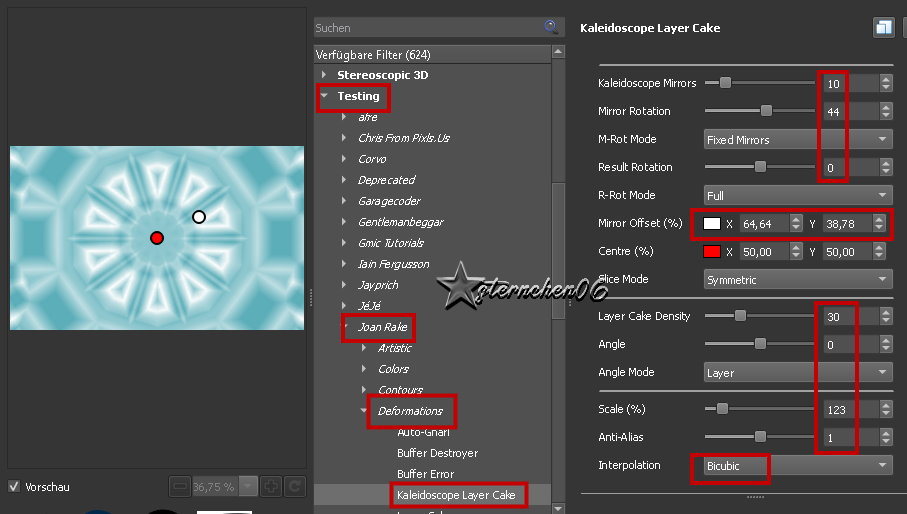Select the Buffer Destroyer filter
The image size is (907, 514).
coord(437,453)
